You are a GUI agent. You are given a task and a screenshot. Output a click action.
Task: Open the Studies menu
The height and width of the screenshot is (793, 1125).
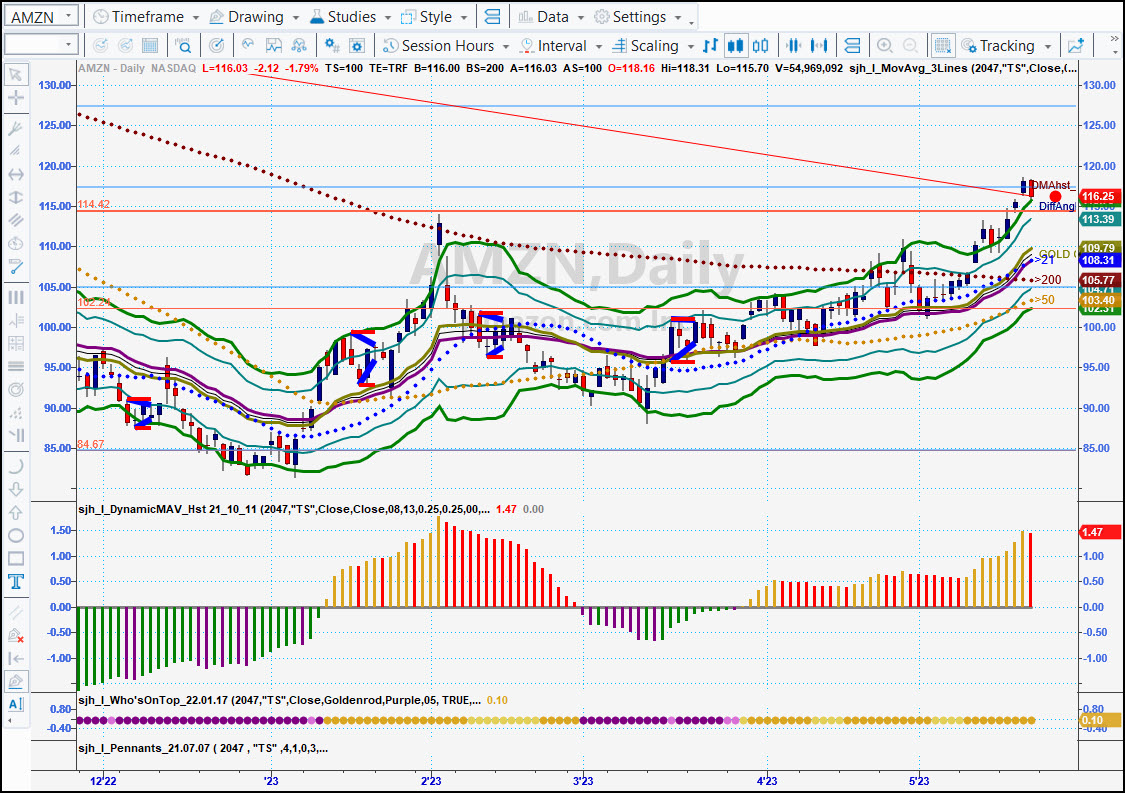point(350,17)
